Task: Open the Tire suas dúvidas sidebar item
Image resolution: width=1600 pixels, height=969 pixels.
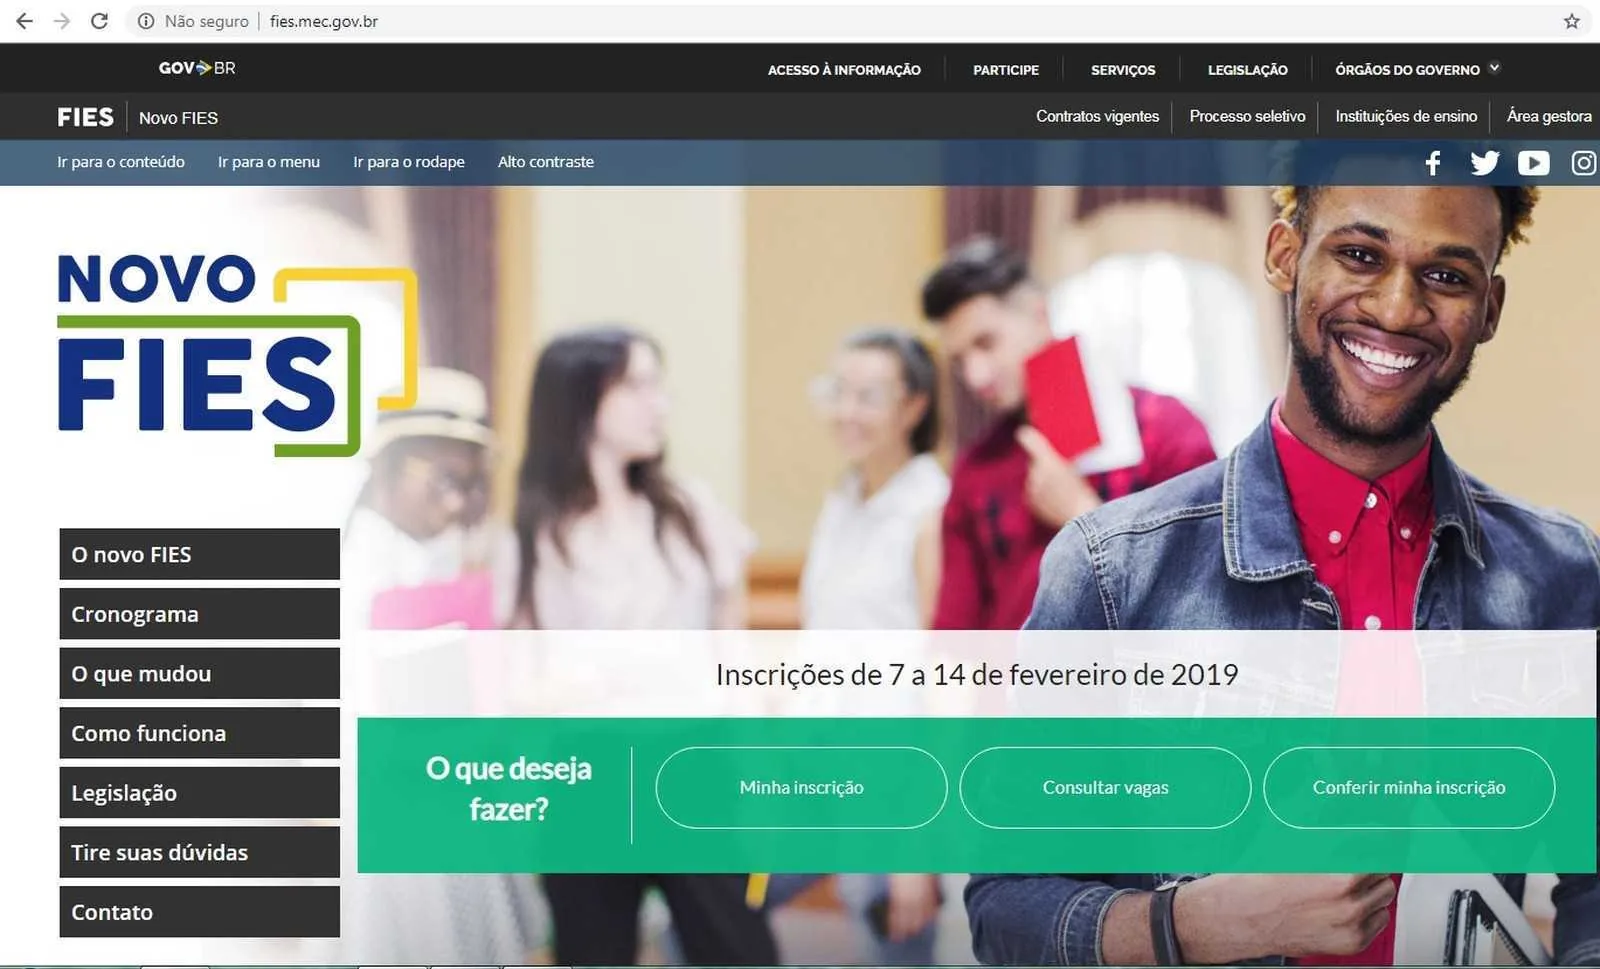Action: point(200,852)
